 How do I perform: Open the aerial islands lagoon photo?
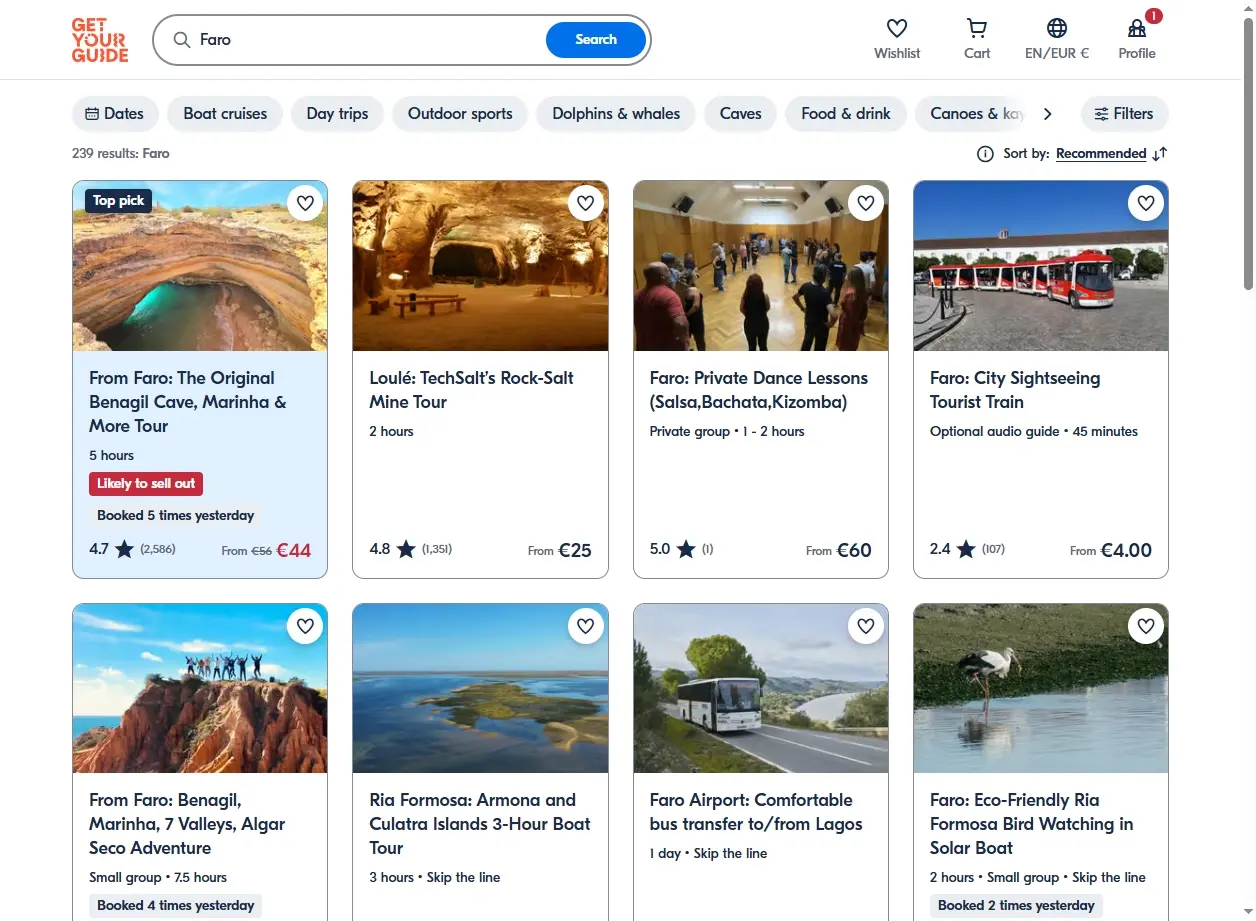tap(480, 688)
